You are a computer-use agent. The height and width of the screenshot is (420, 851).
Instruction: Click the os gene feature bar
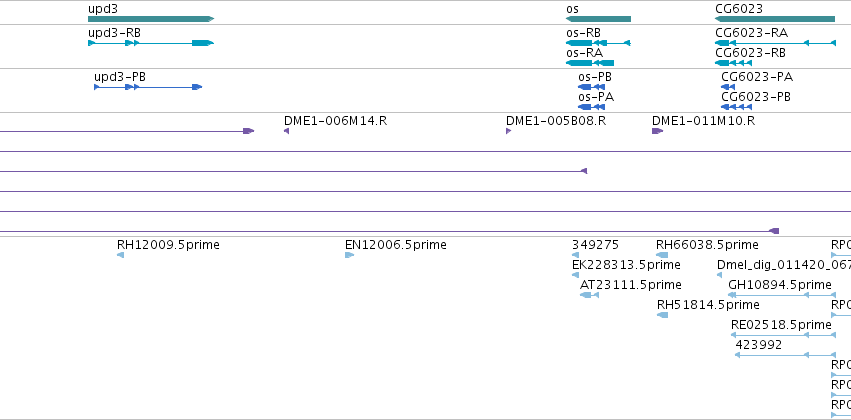click(x=598, y=19)
